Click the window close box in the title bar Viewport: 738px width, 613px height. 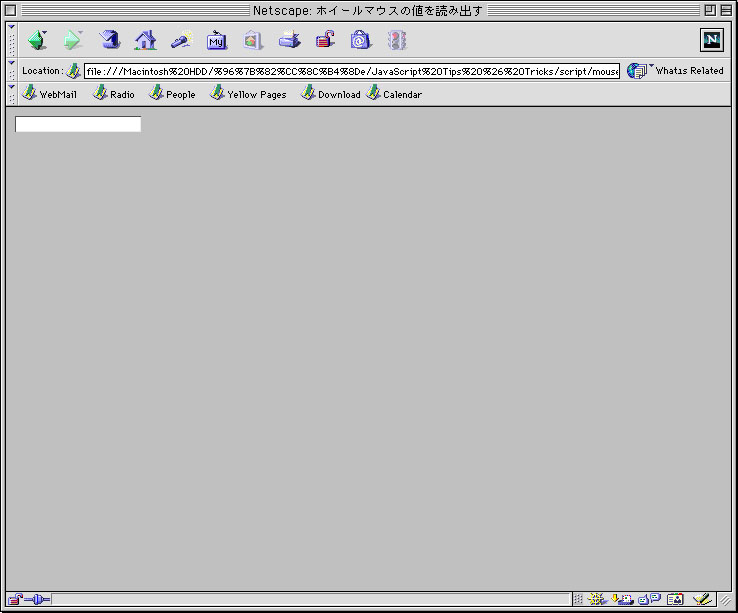(x=10, y=10)
